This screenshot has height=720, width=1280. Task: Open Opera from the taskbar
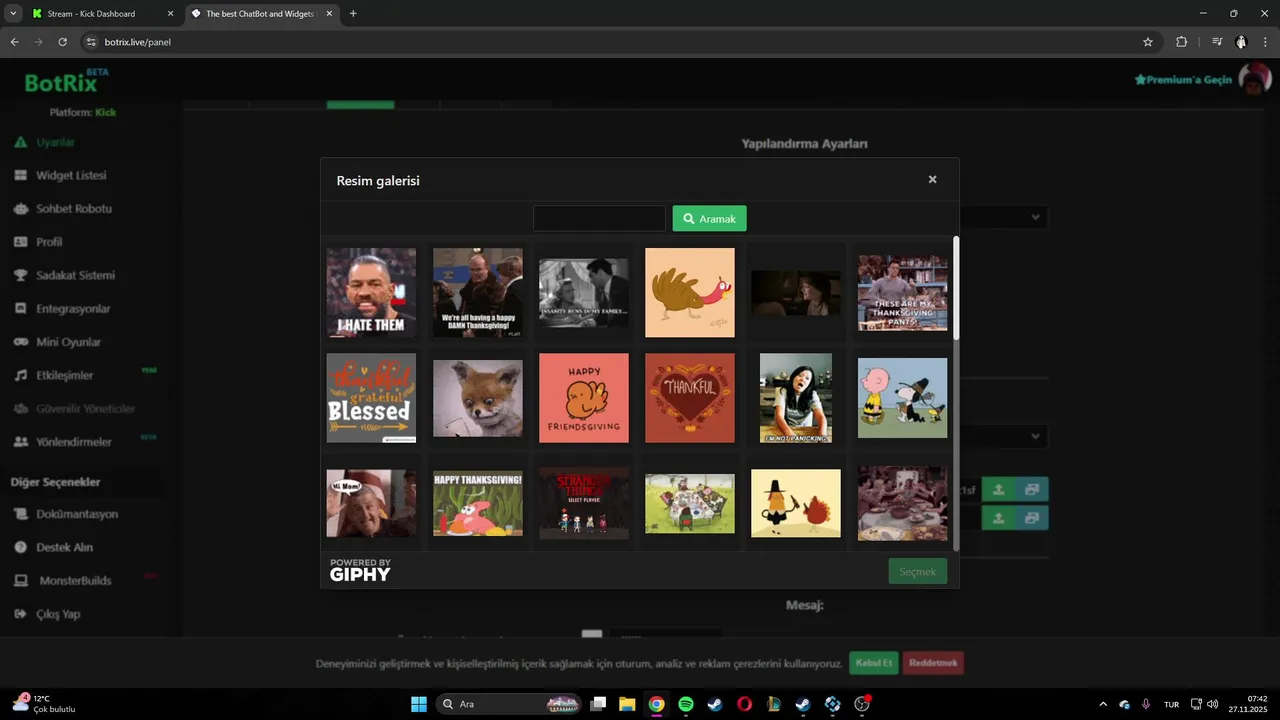point(744,704)
